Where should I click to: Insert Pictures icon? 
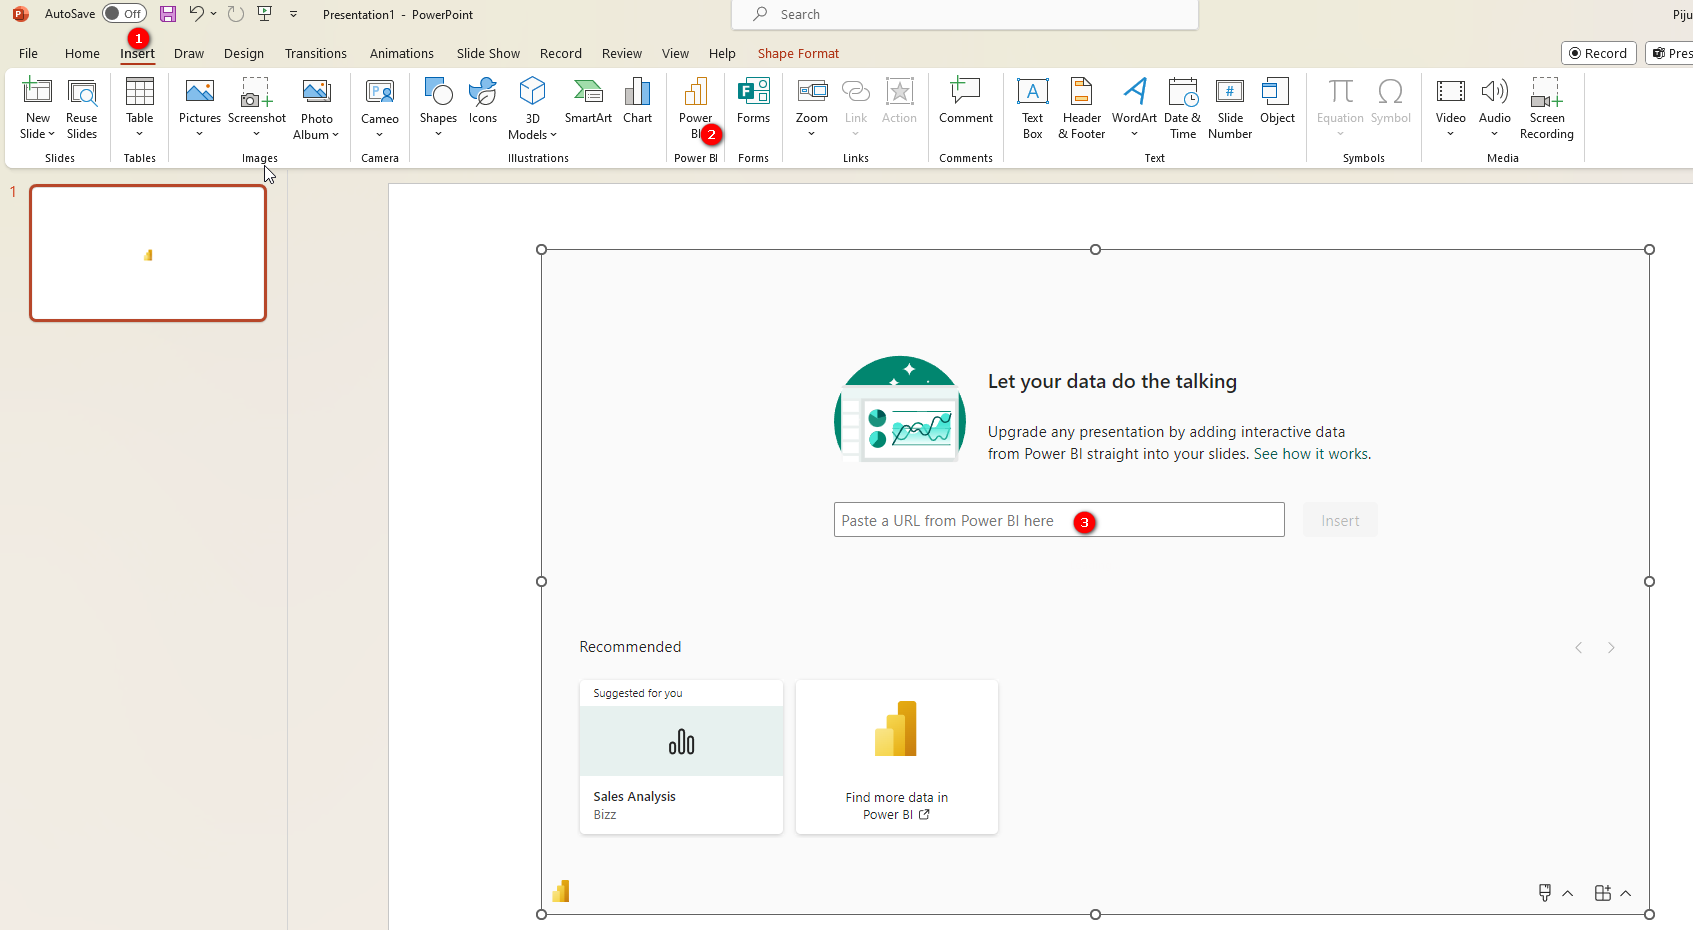coord(200,93)
